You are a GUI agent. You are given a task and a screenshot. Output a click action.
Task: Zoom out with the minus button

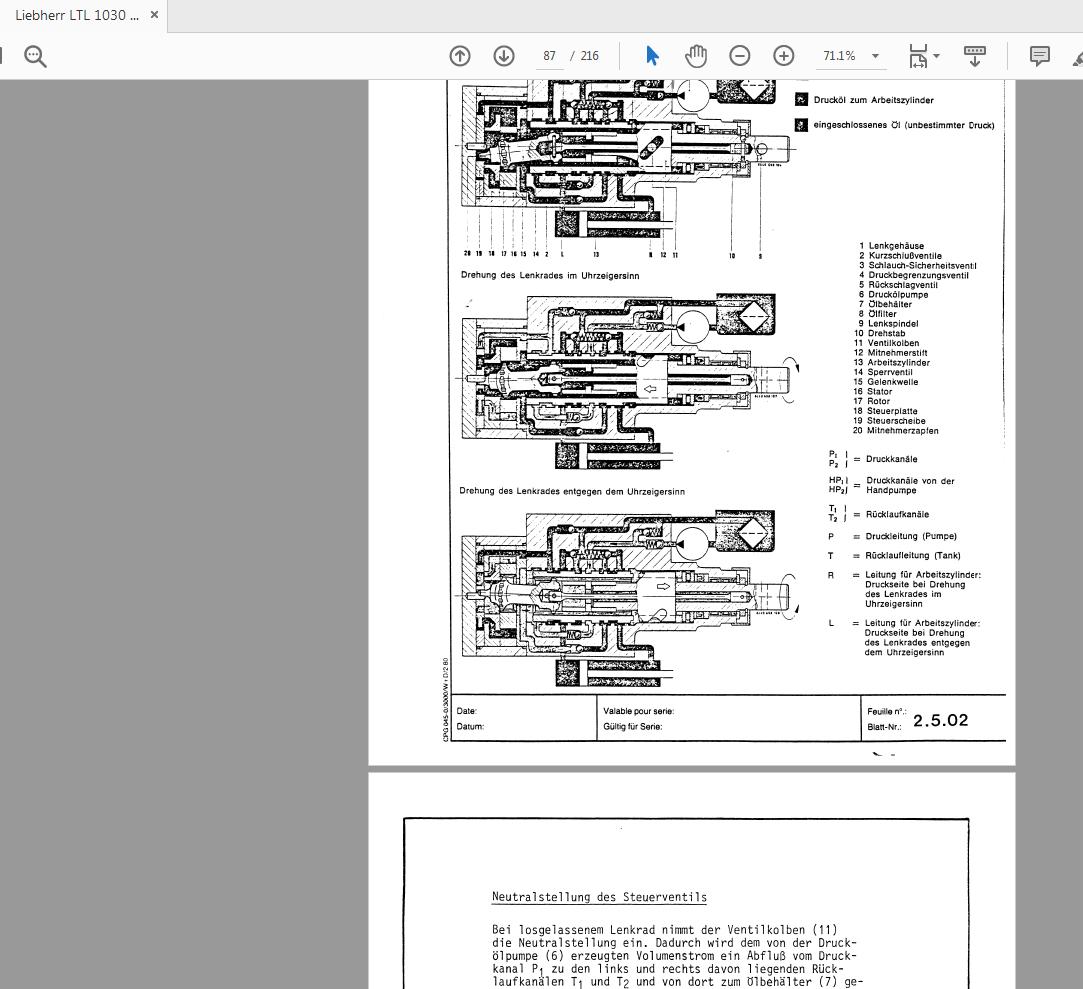click(x=740, y=56)
